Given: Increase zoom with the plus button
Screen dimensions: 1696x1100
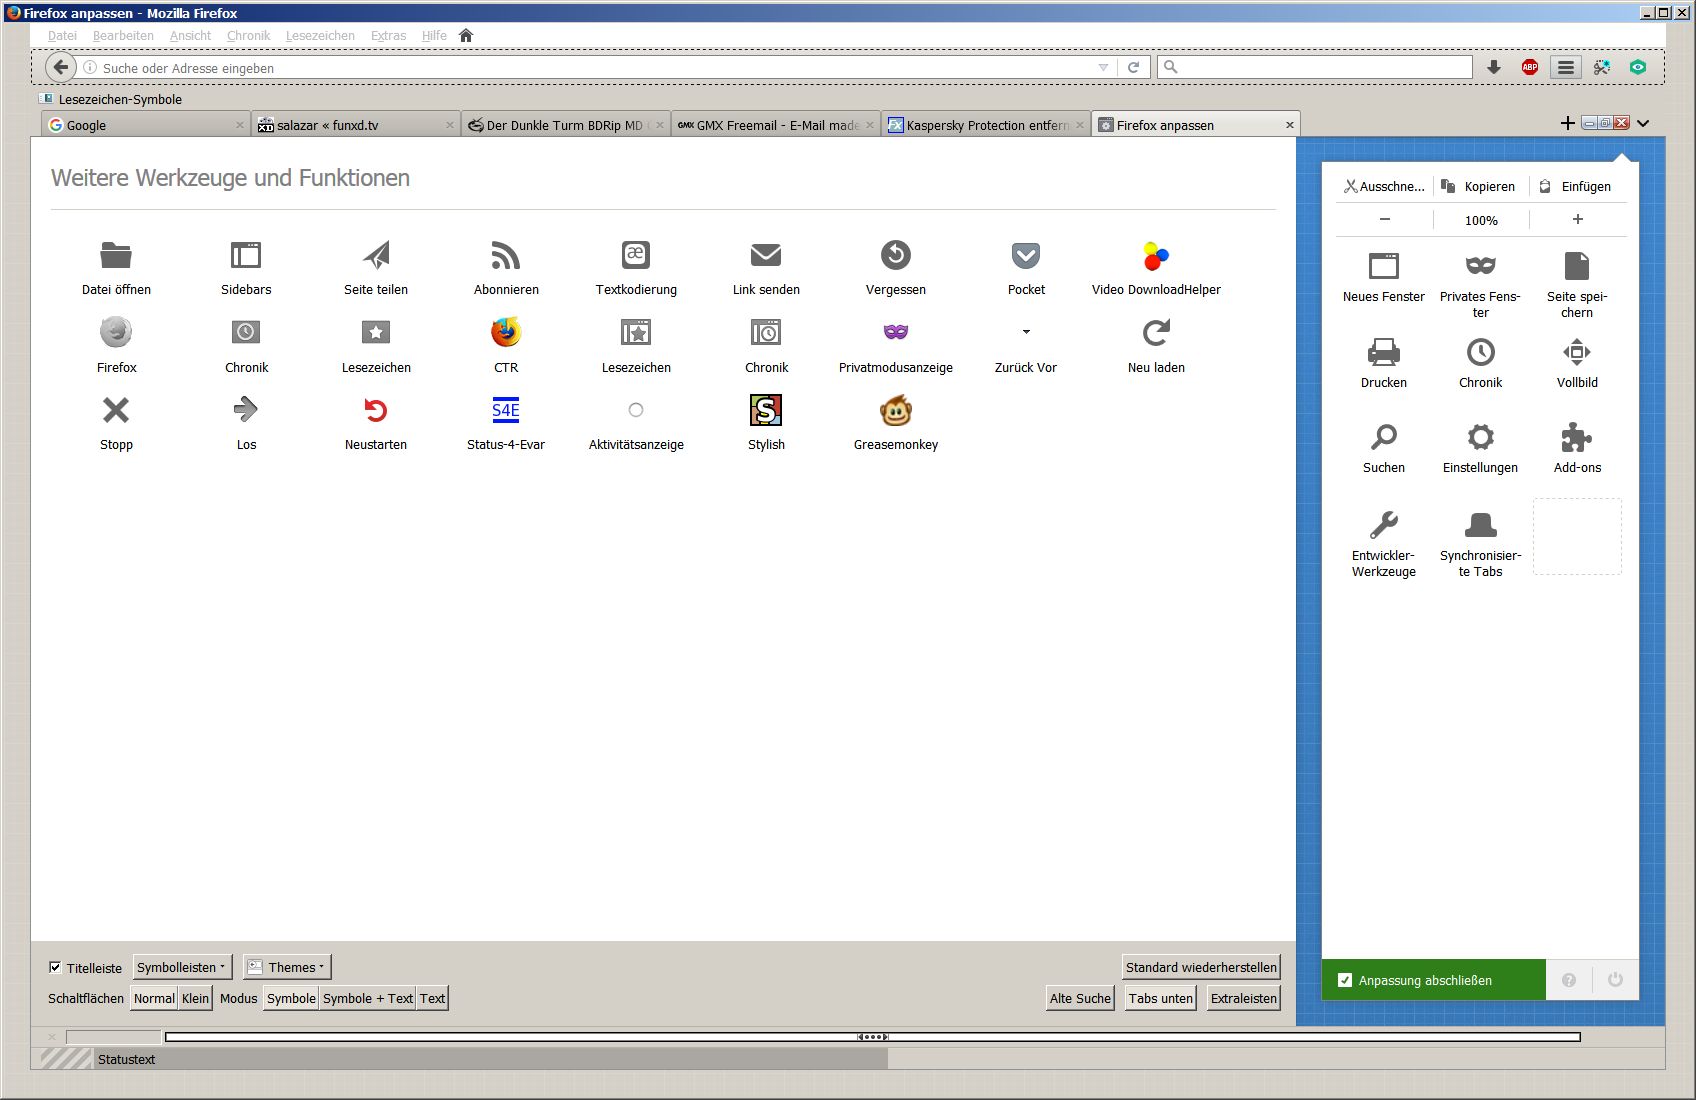Looking at the screenshot, I should pos(1578,219).
